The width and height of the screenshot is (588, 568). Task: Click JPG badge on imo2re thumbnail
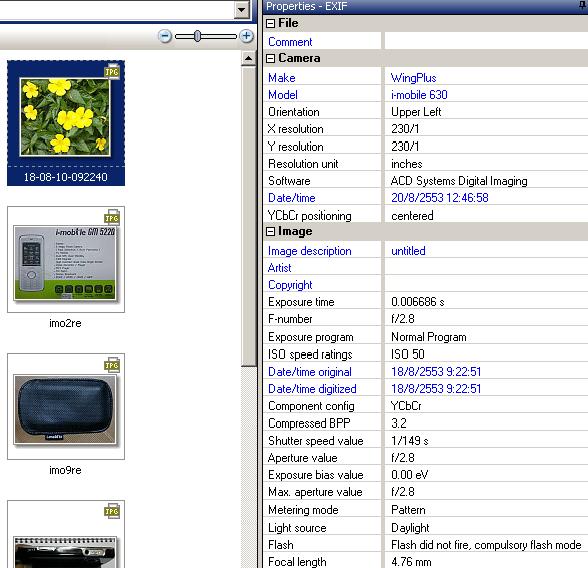click(x=112, y=217)
